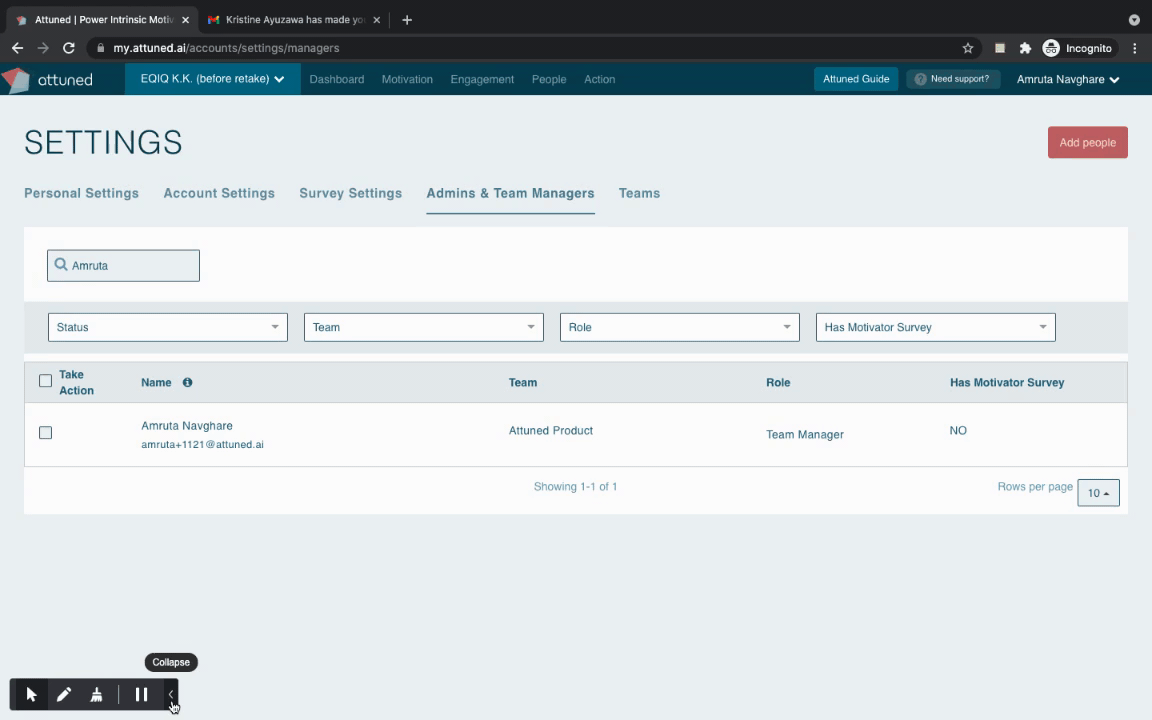Collapse the recording toolbar
1152x720 pixels.
click(x=170, y=694)
